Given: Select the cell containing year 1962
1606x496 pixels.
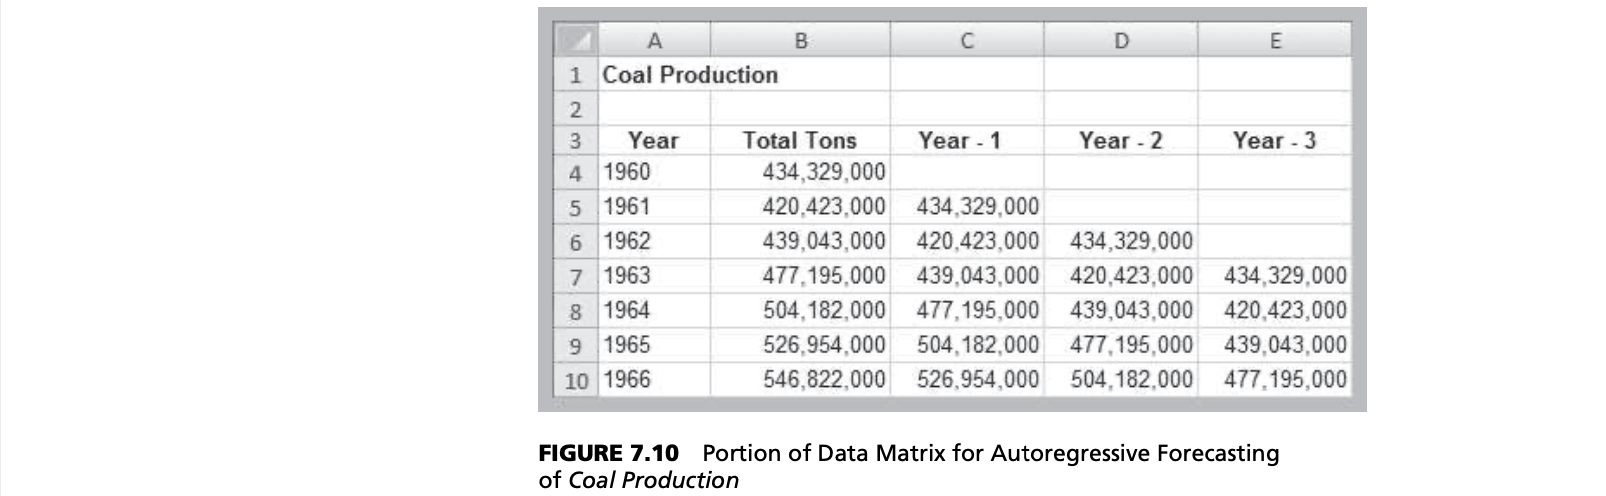Looking at the screenshot, I should [654, 241].
